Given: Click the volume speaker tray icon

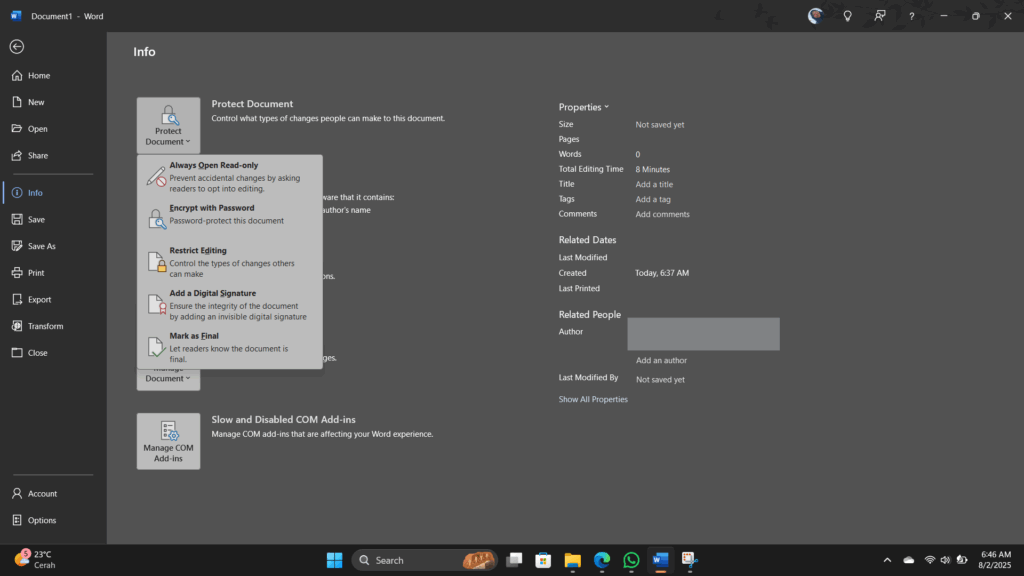Looking at the screenshot, I should point(945,560).
